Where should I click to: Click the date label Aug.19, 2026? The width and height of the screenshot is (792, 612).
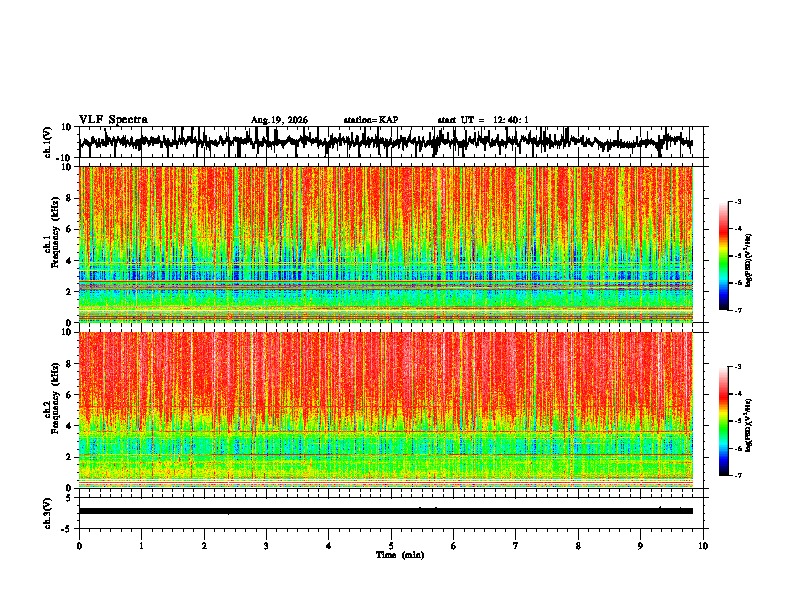(279, 120)
